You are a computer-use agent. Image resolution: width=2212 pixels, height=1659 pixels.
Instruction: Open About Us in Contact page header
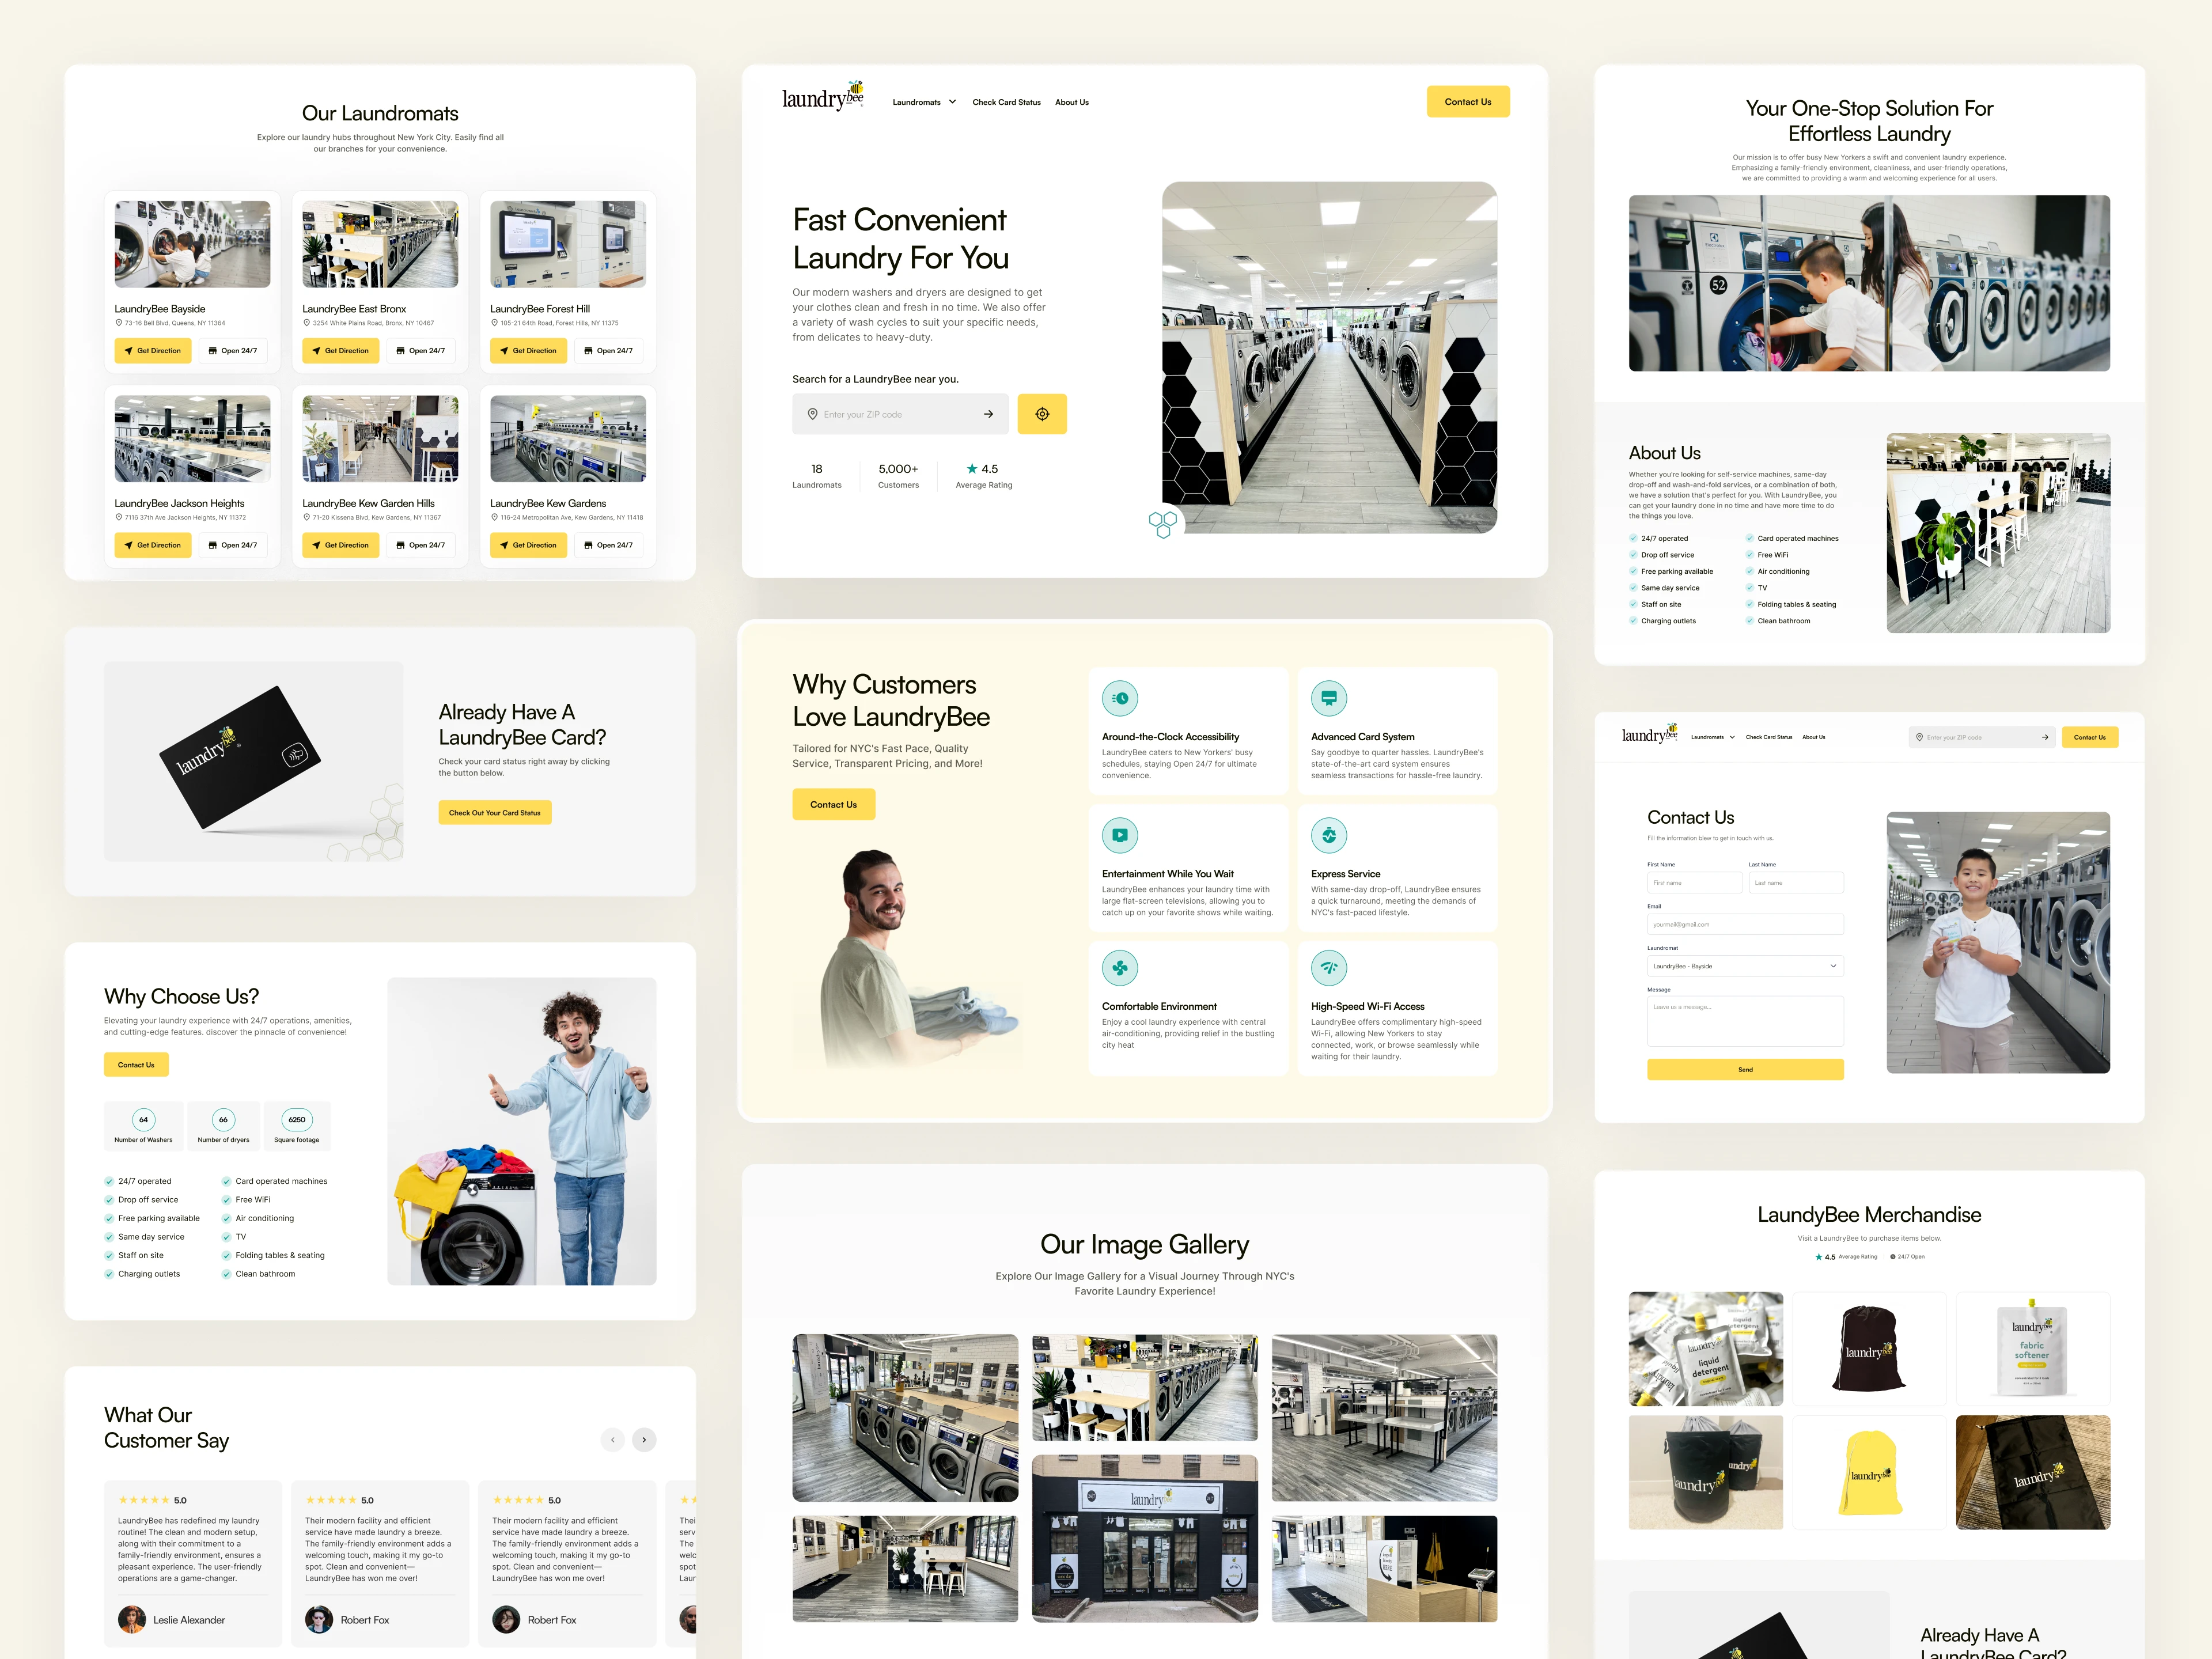pos(1814,737)
